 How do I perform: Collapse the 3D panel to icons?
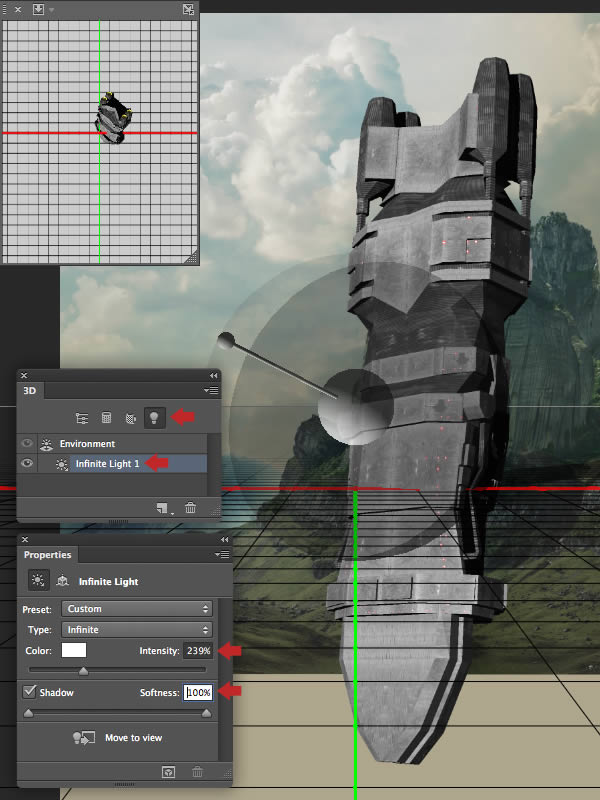pos(213,376)
